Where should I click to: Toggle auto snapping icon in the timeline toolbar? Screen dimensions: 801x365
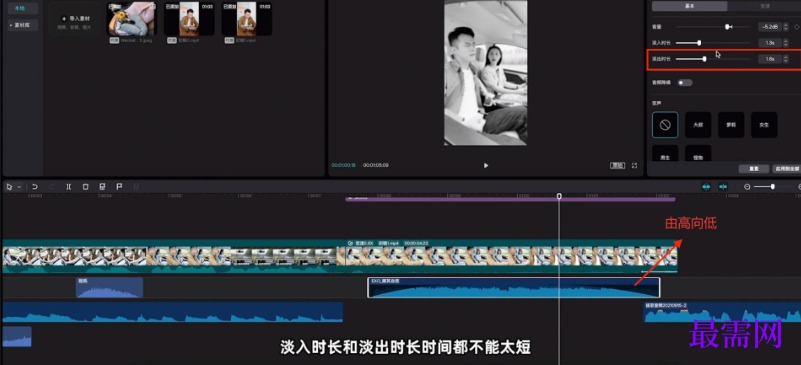723,187
